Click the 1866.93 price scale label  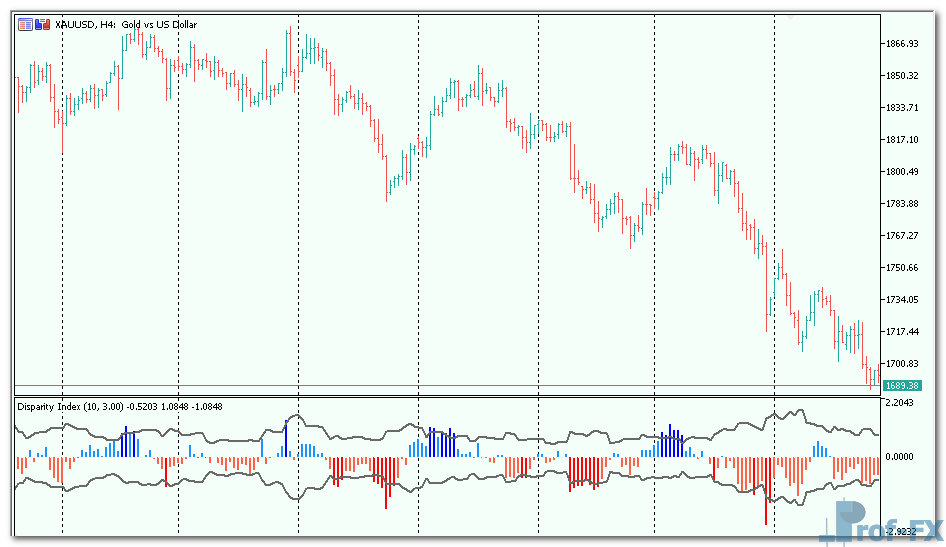(x=901, y=44)
